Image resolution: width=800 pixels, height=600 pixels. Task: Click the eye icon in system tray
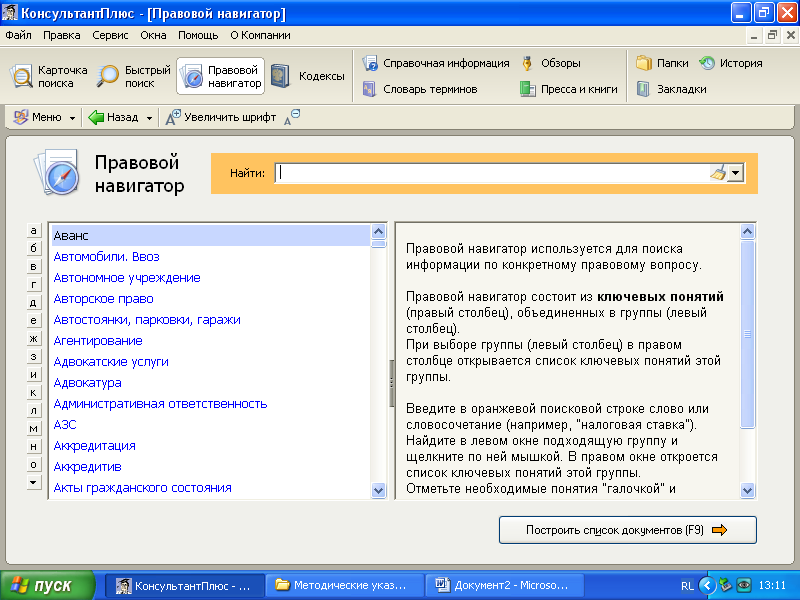click(x=744, y=585)
